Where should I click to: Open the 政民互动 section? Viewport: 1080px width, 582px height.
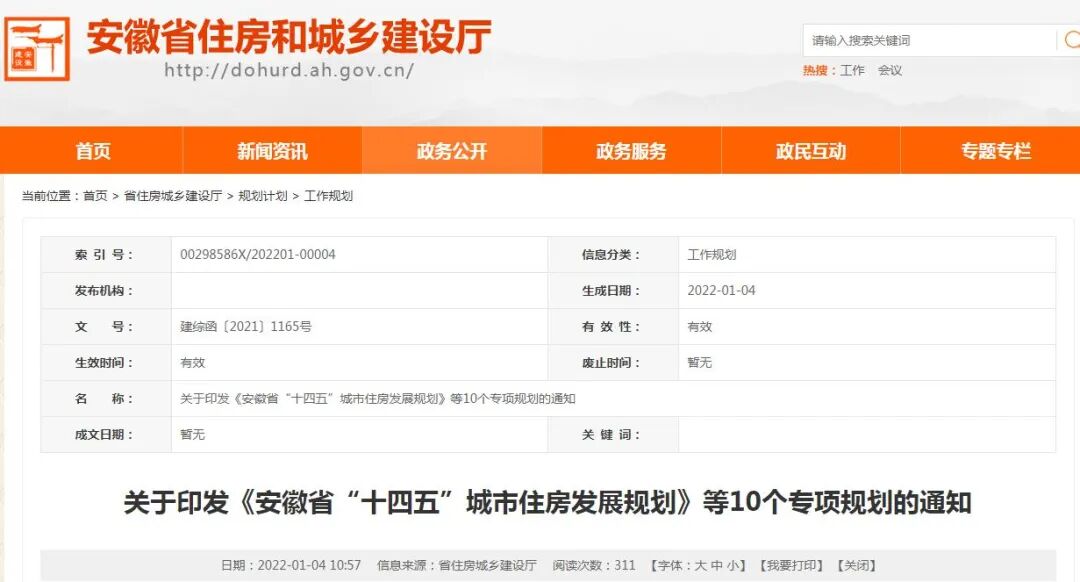(x=811, y=150)
